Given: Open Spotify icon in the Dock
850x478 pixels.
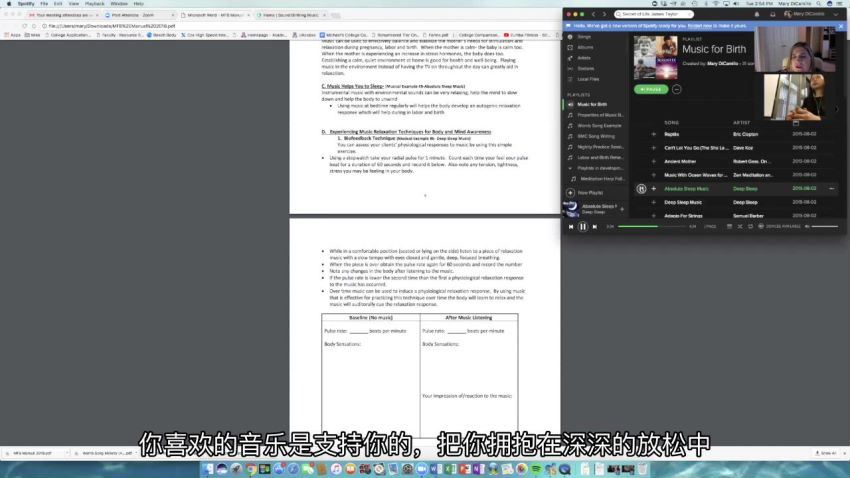Looking at the screenshot, I should (x=536, y=469).
